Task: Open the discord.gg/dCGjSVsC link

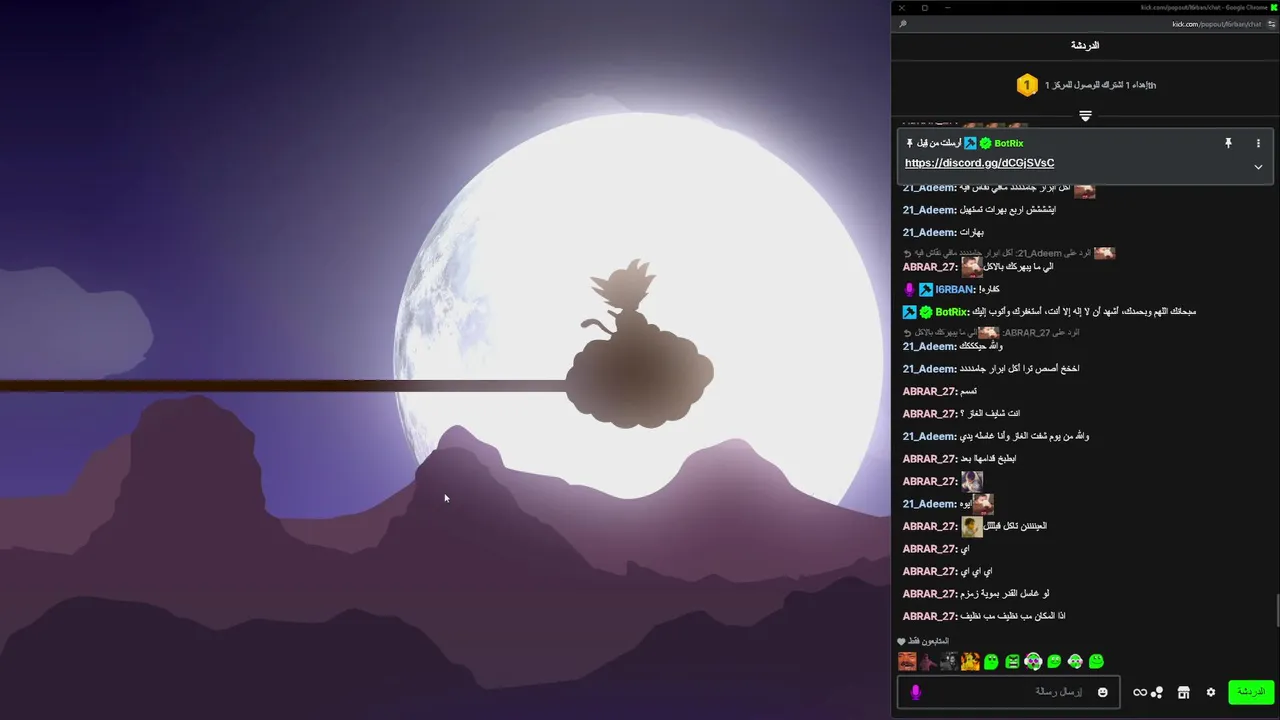Action: [x=979, y=163]
